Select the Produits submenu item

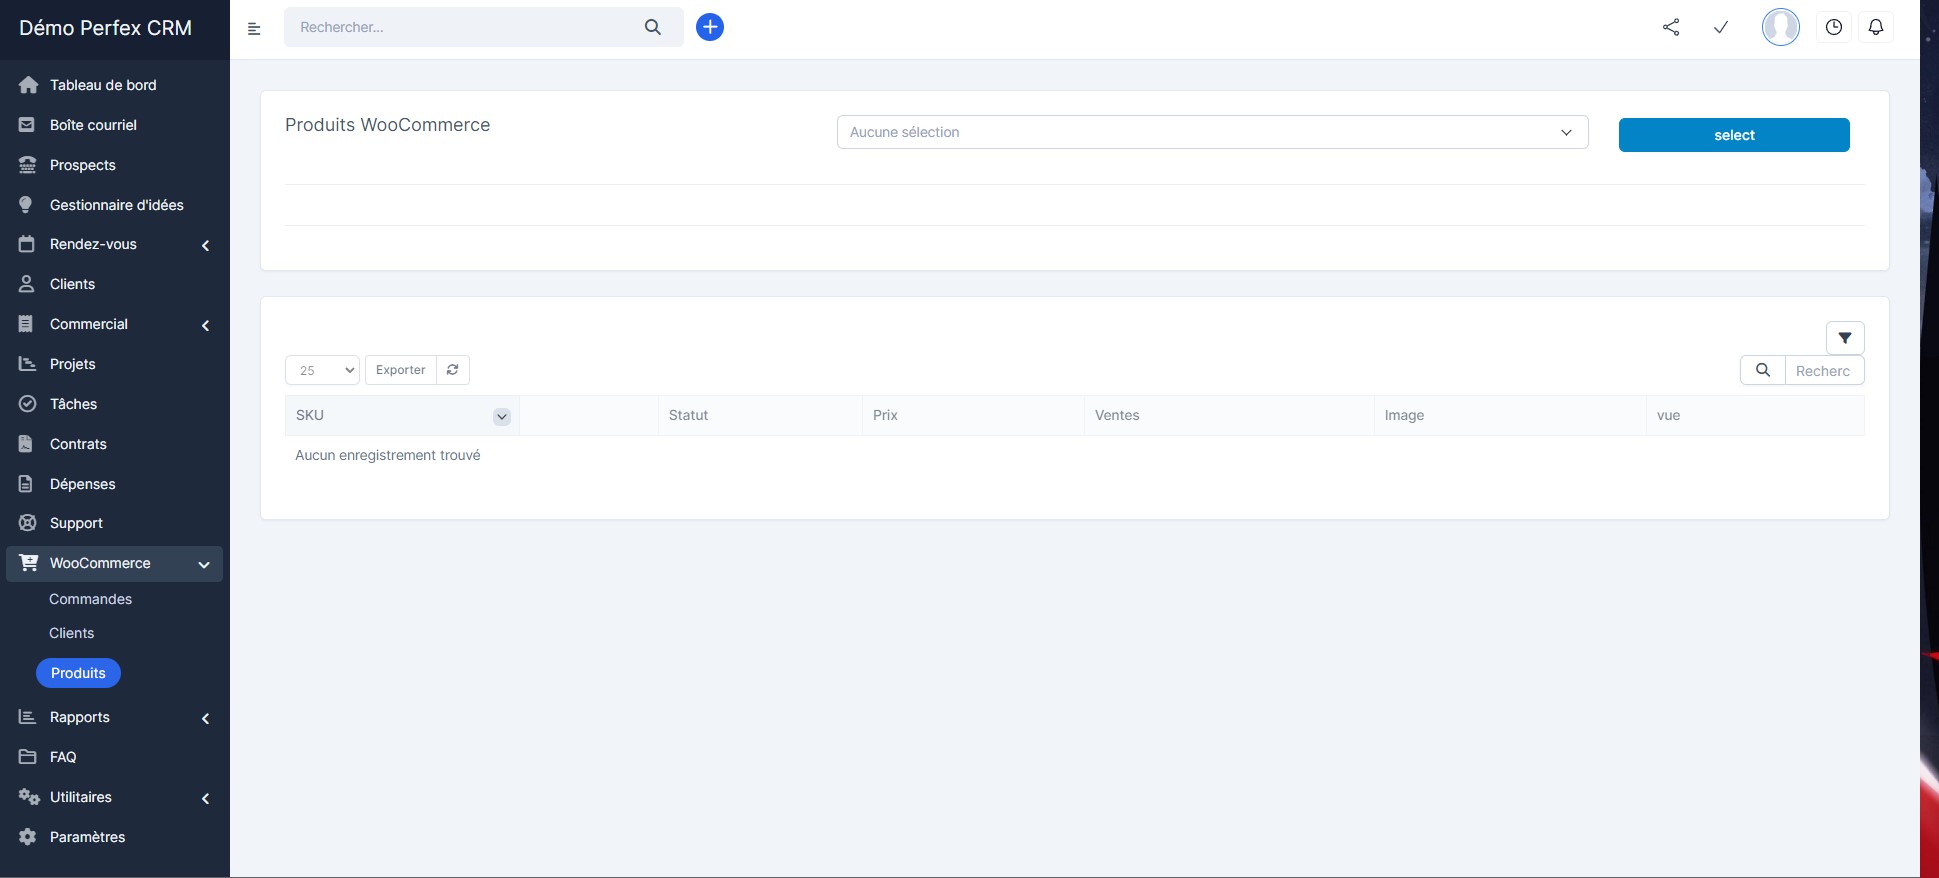[78, 673]
